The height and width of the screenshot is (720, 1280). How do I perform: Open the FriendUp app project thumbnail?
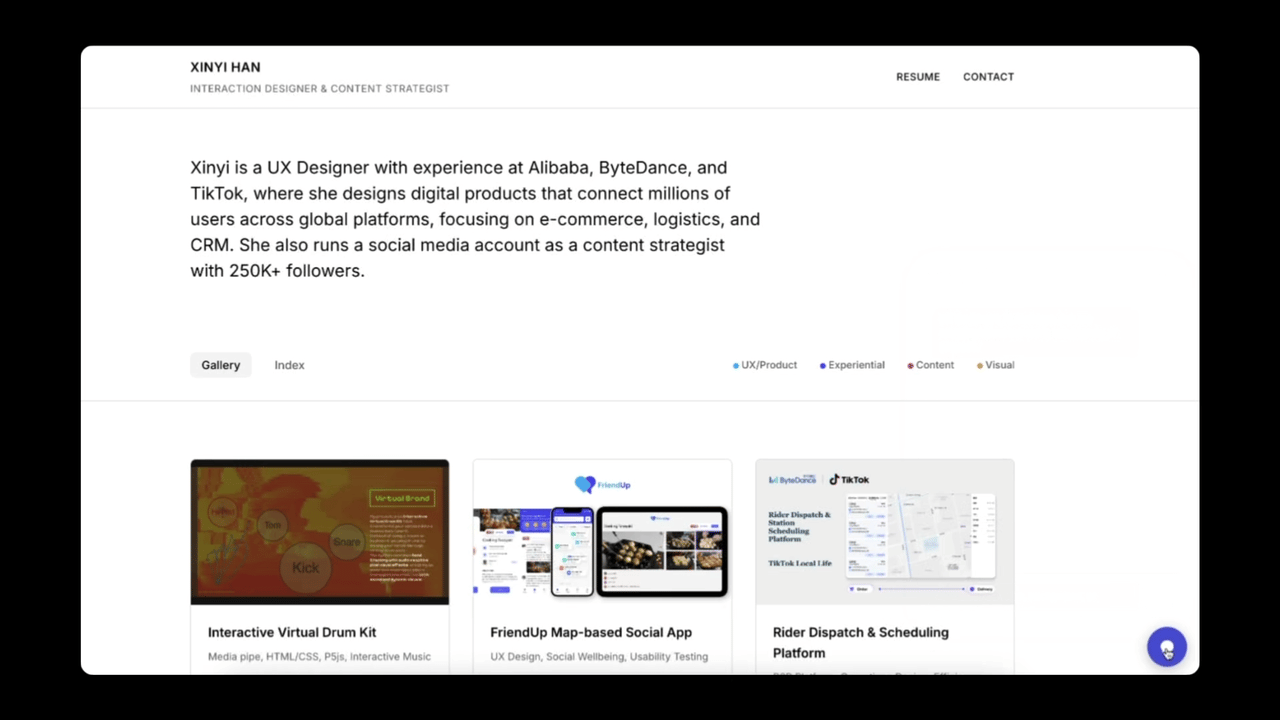pos(602,532)
